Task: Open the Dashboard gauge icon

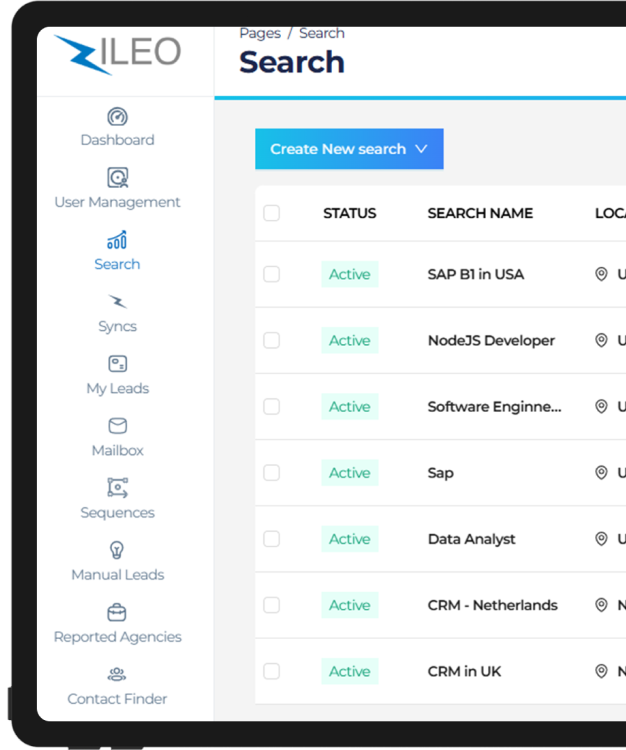Action: click(x=117, y=117)
